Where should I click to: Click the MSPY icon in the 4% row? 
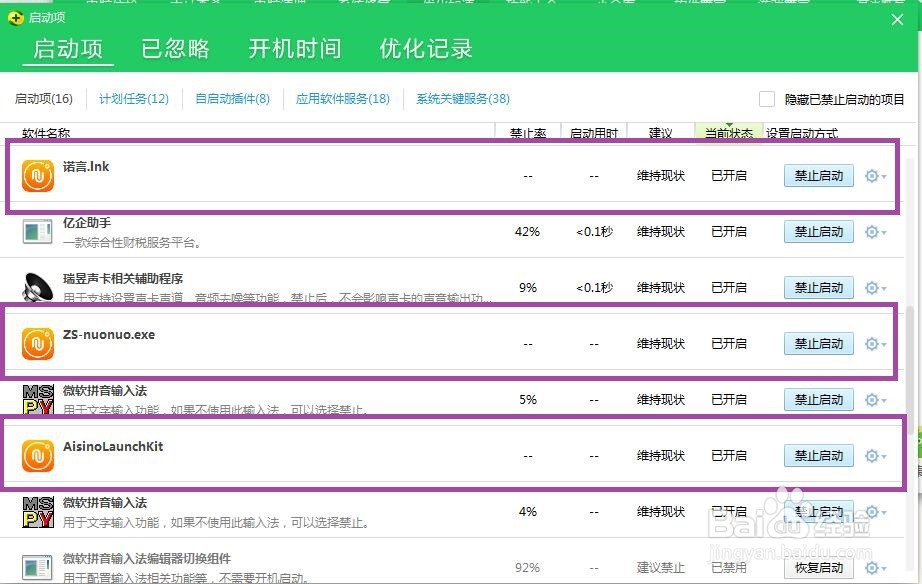(x=38, y=512)
